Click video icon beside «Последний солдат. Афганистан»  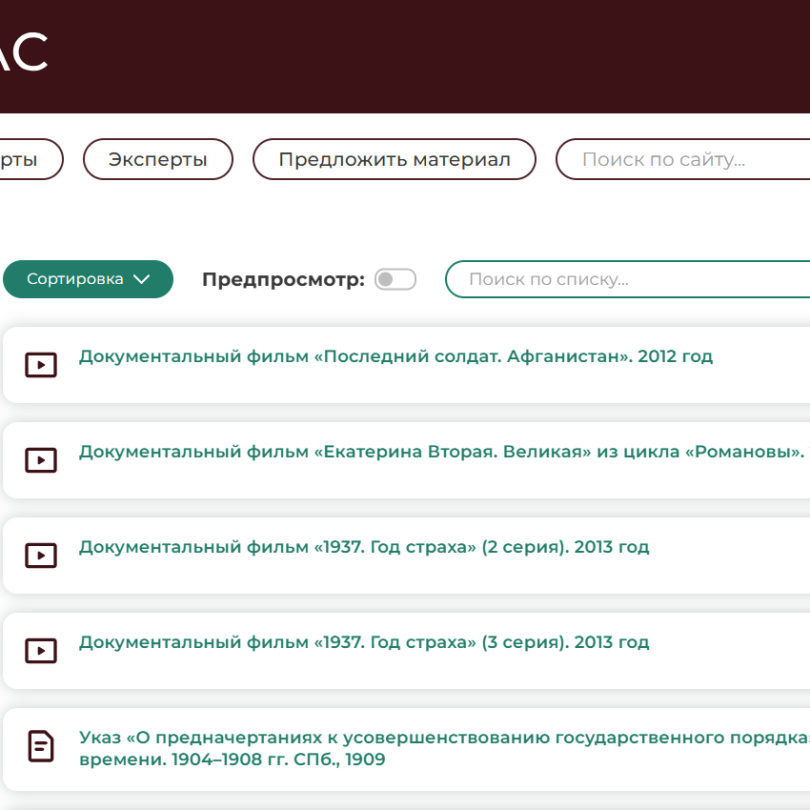[40, 365]
